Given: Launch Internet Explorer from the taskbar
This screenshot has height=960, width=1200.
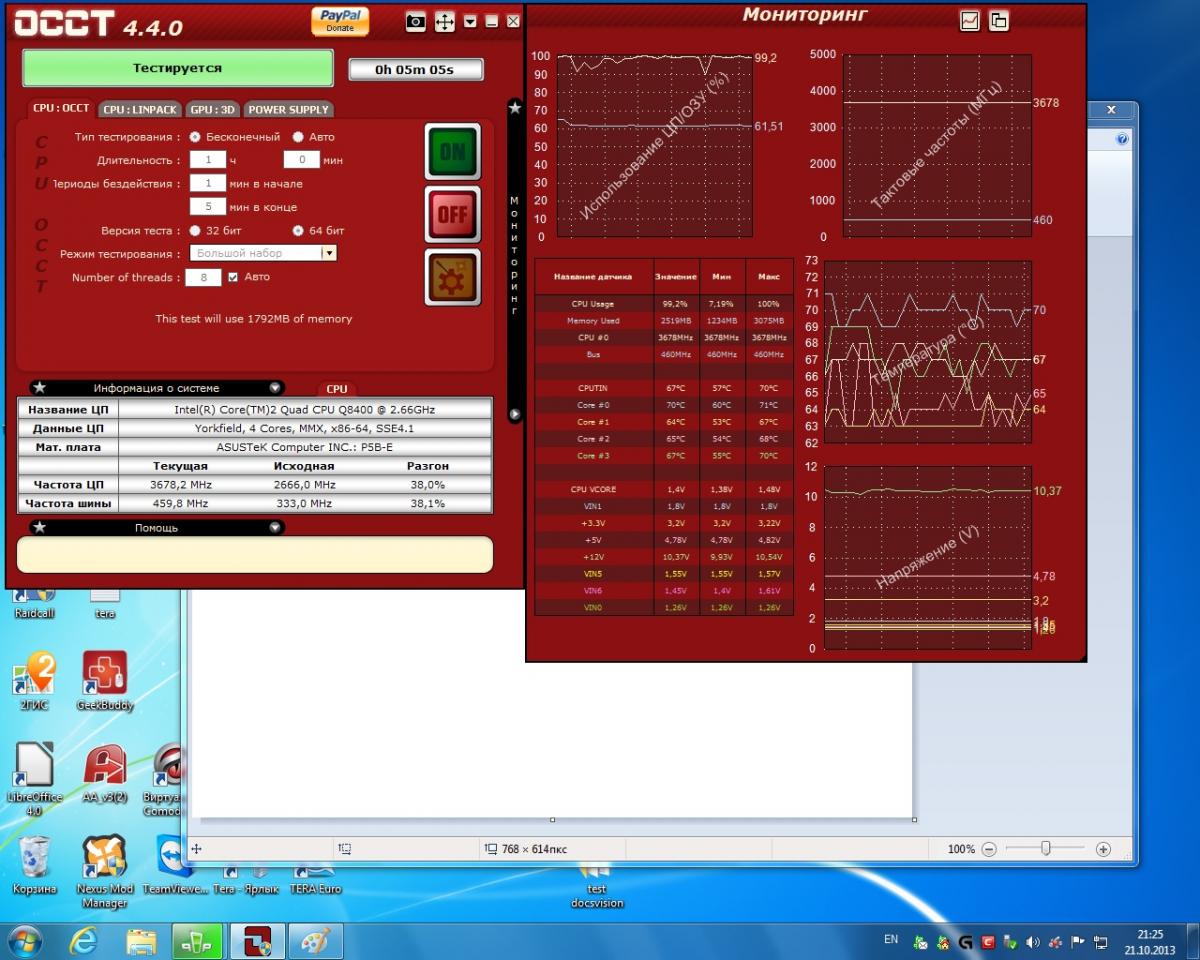Looking at the screenshot, I should click(84, 941).
